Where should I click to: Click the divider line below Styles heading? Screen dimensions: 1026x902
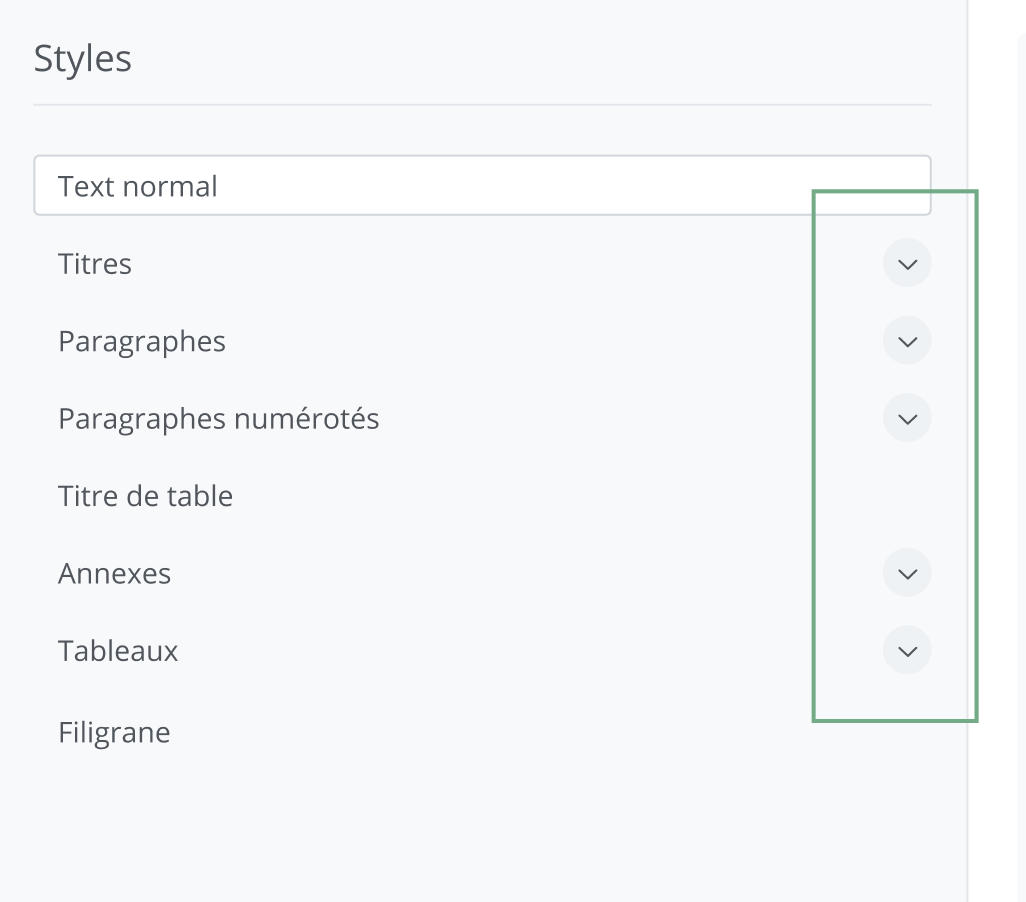point(482,105)
